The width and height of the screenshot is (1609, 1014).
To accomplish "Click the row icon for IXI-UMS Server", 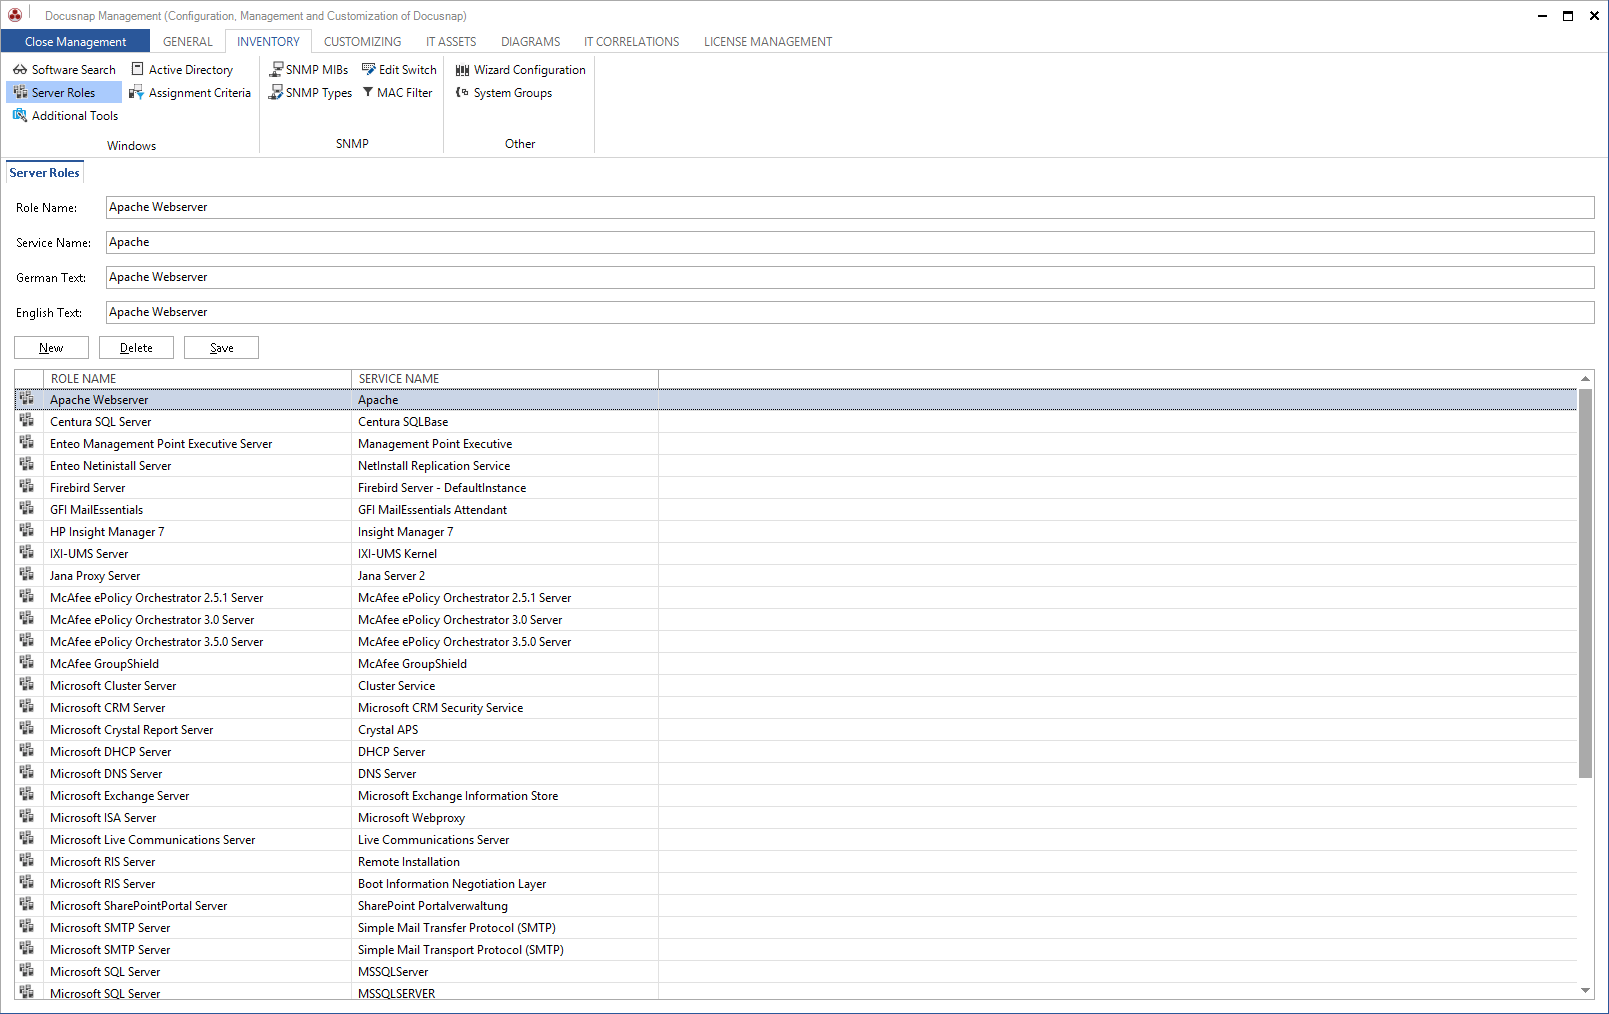I will [x=27, y=553].
